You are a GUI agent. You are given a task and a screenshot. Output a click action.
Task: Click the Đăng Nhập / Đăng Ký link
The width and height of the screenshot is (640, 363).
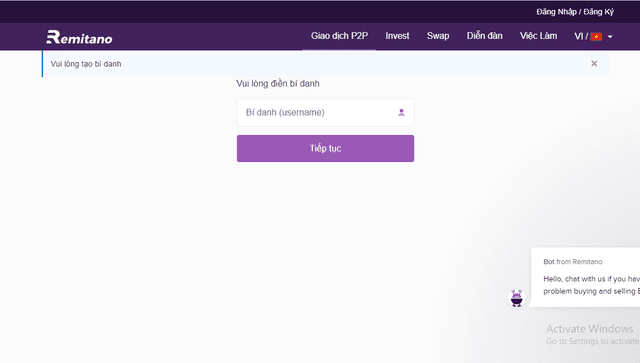click(575, 12)
